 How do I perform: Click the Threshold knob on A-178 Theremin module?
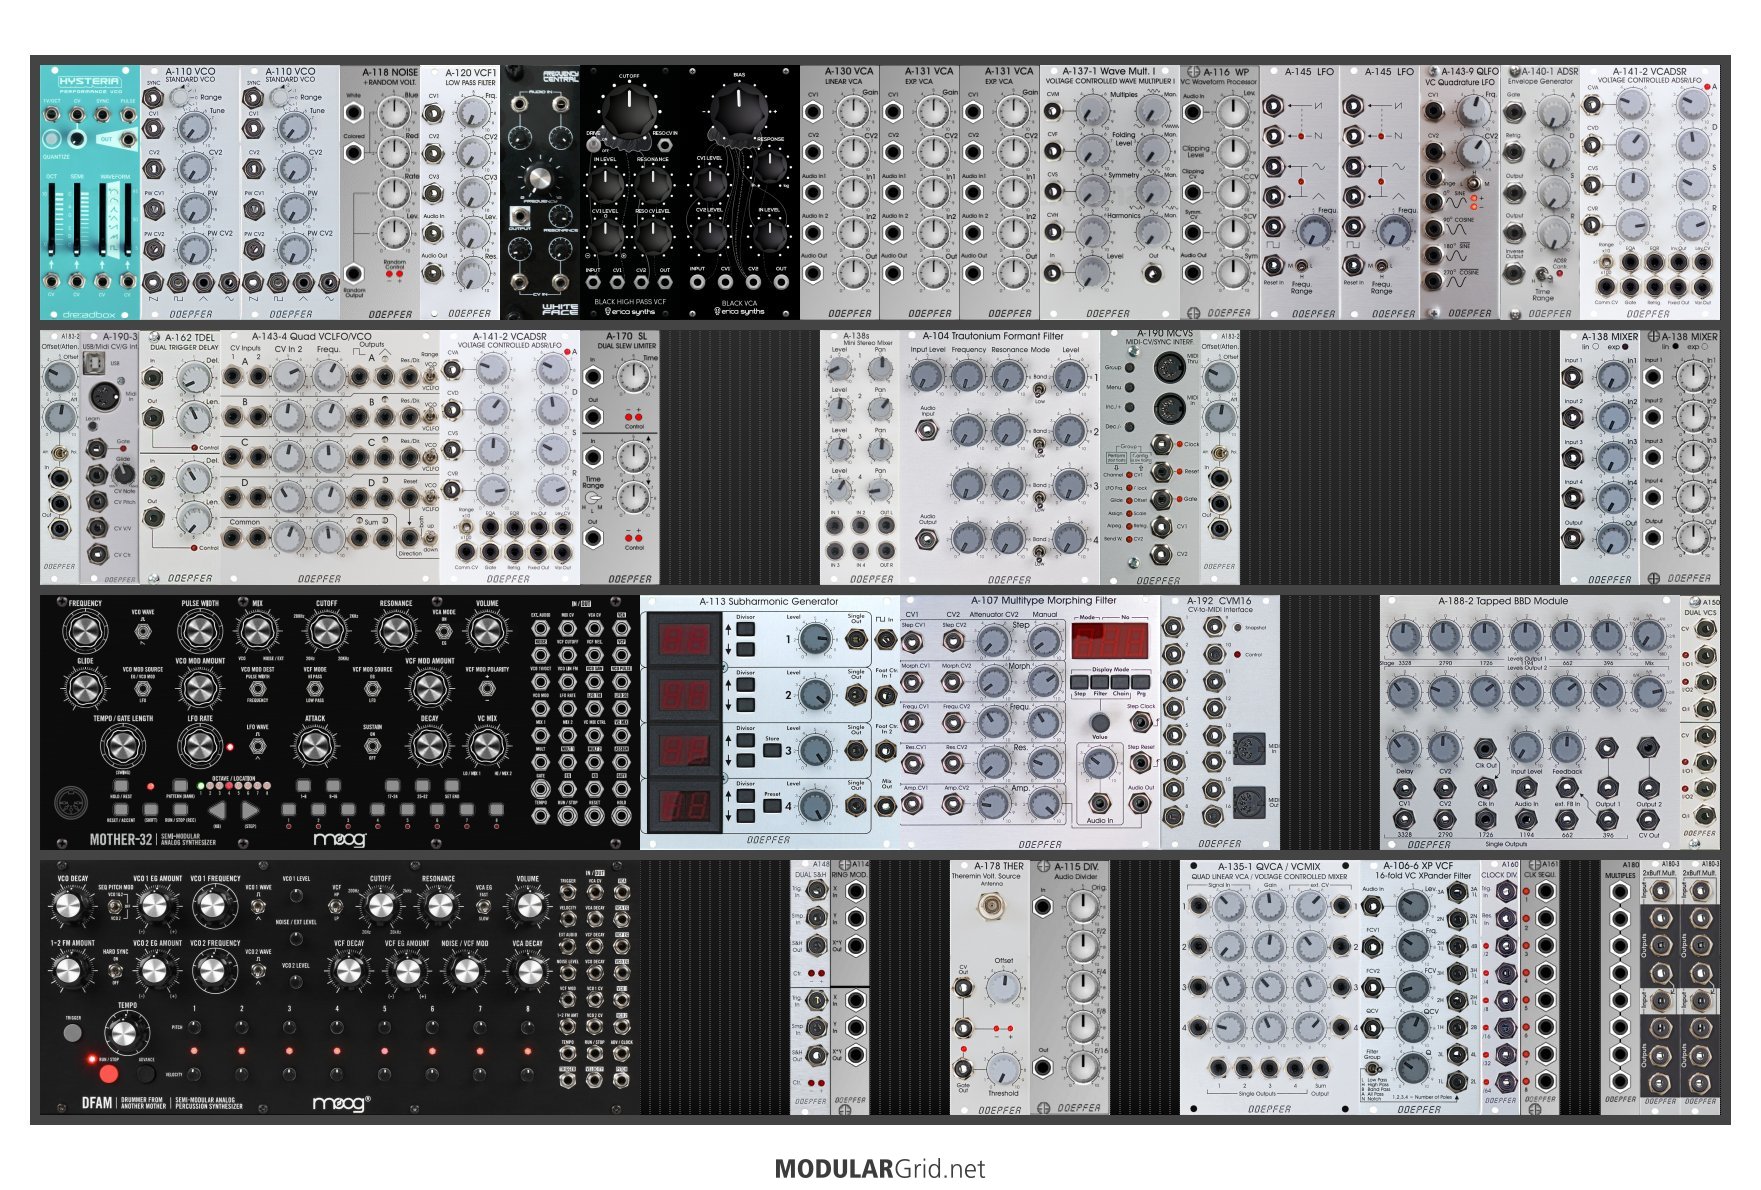coord(1003,1069)
